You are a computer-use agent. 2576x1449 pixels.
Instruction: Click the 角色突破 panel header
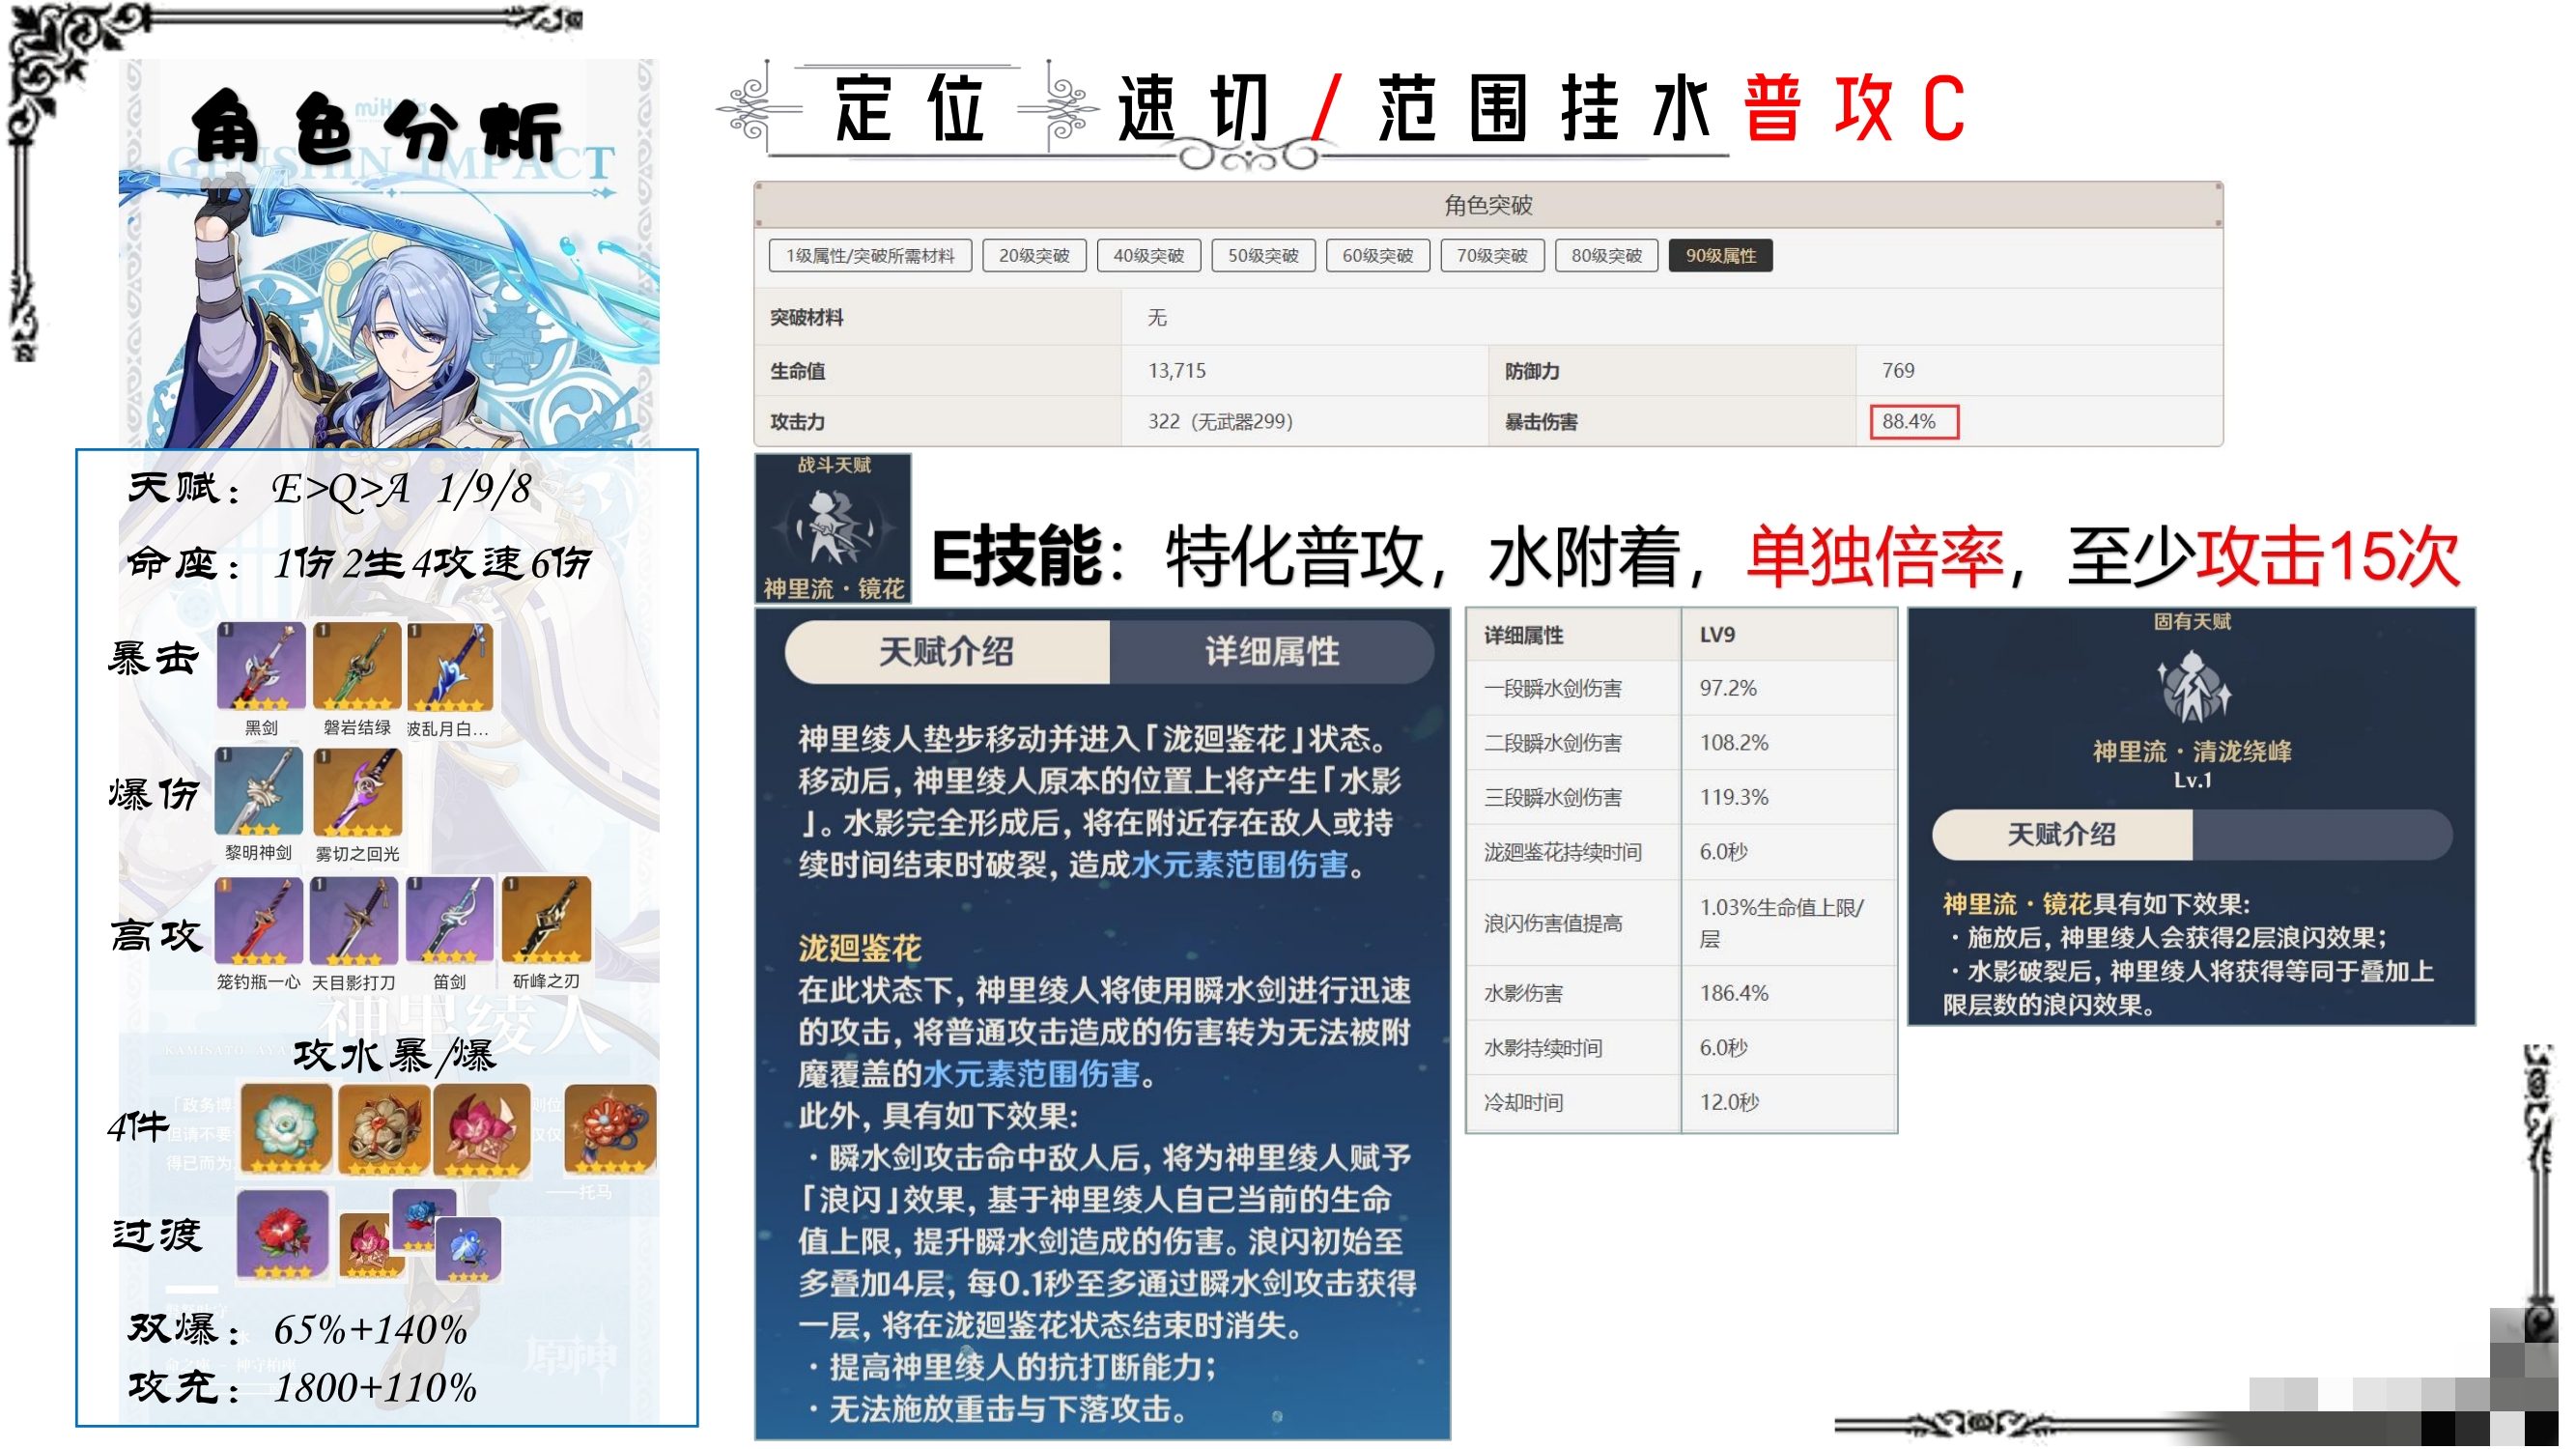[1488, 206]
